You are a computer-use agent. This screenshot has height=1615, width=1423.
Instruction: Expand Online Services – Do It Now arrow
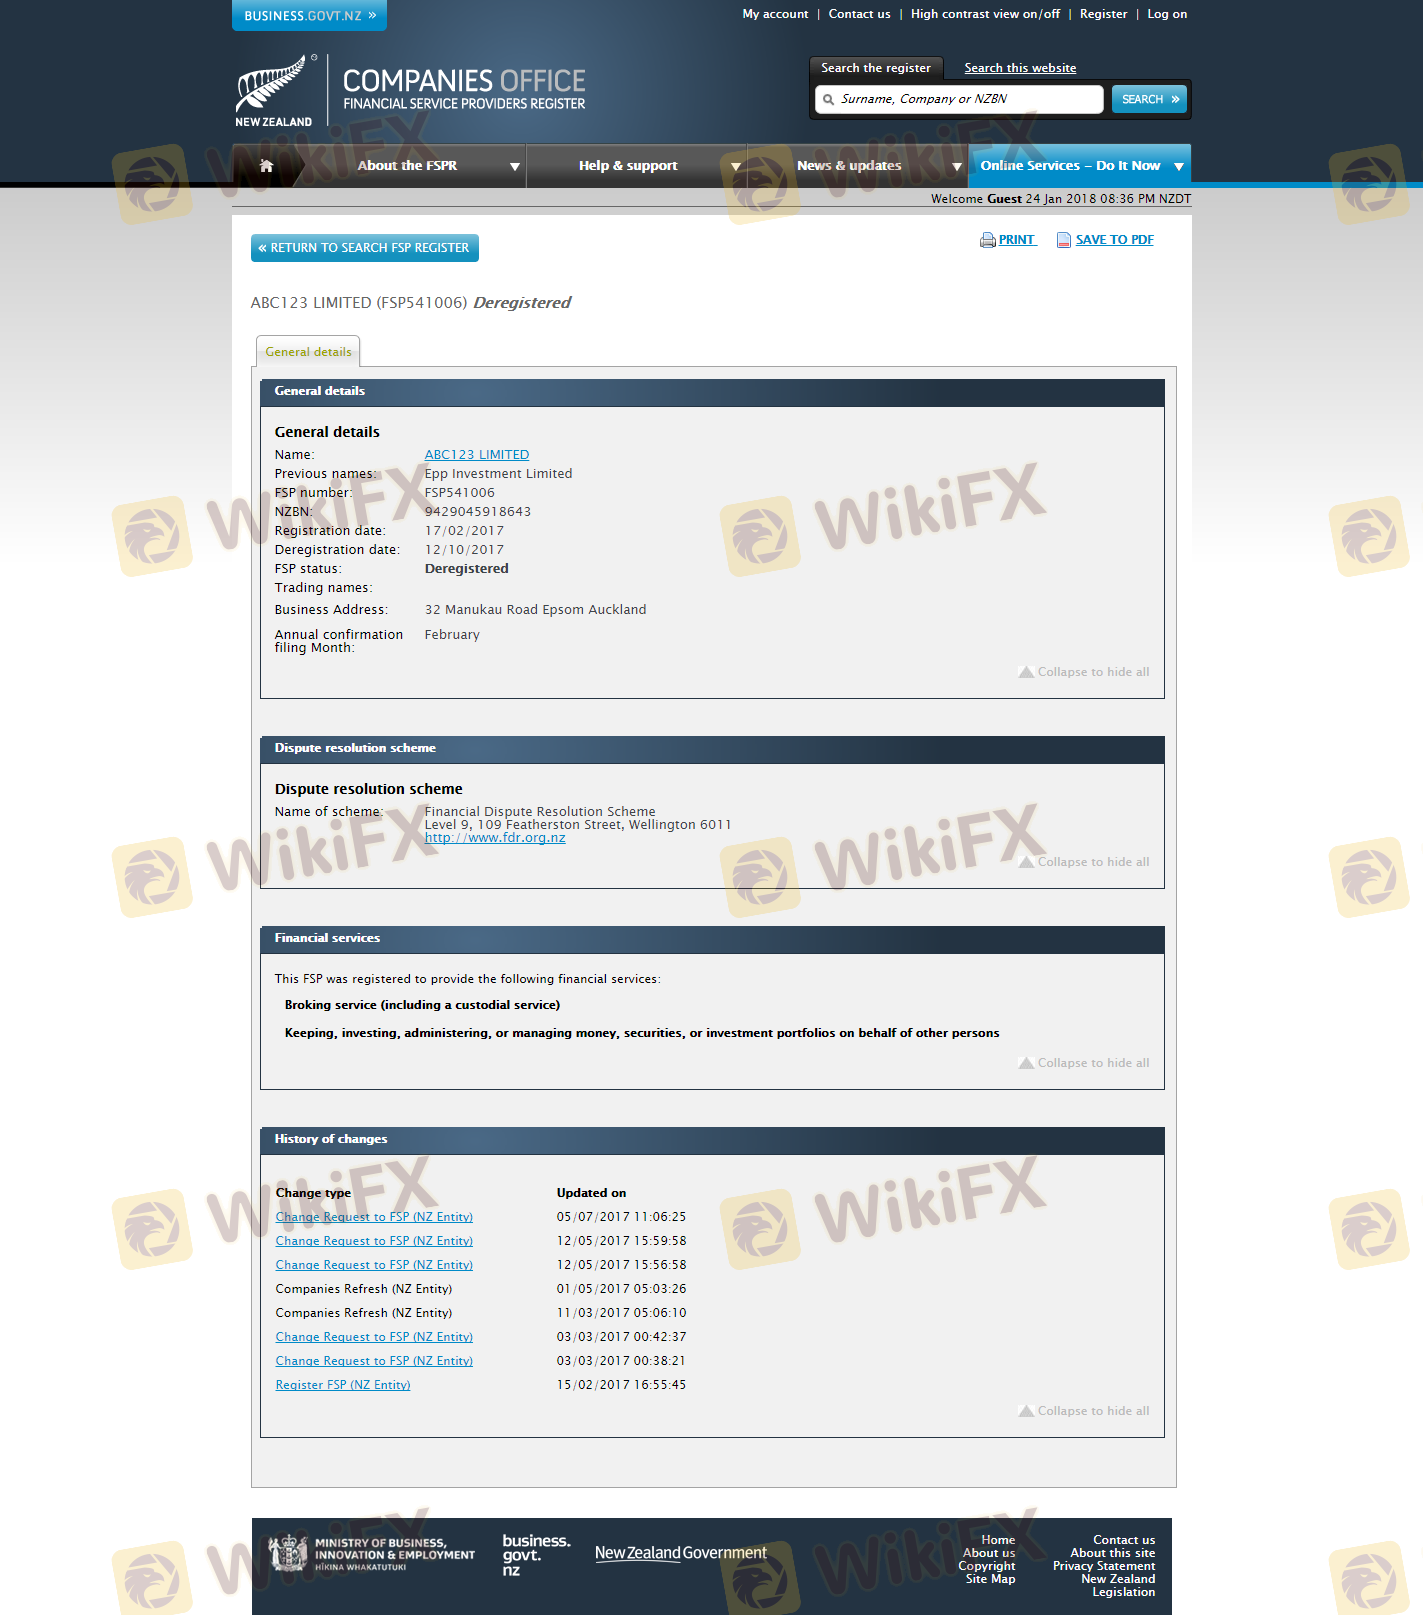click(x=1179, y=167)
